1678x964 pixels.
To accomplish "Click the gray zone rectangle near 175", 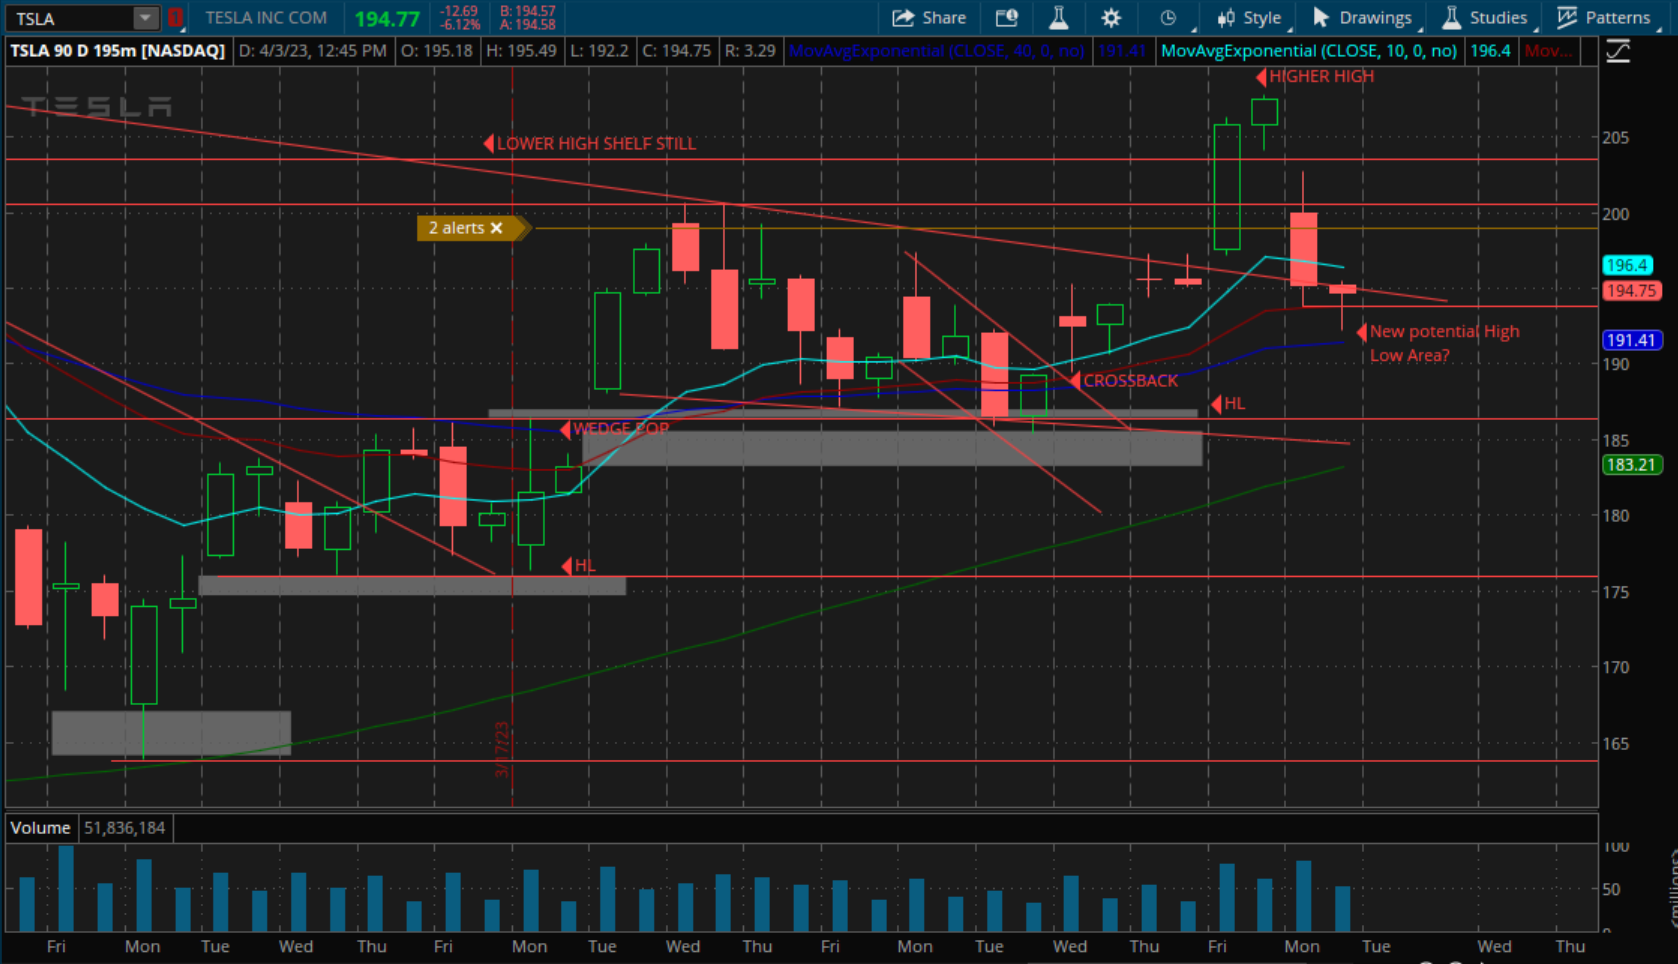I will click(412, 586).
